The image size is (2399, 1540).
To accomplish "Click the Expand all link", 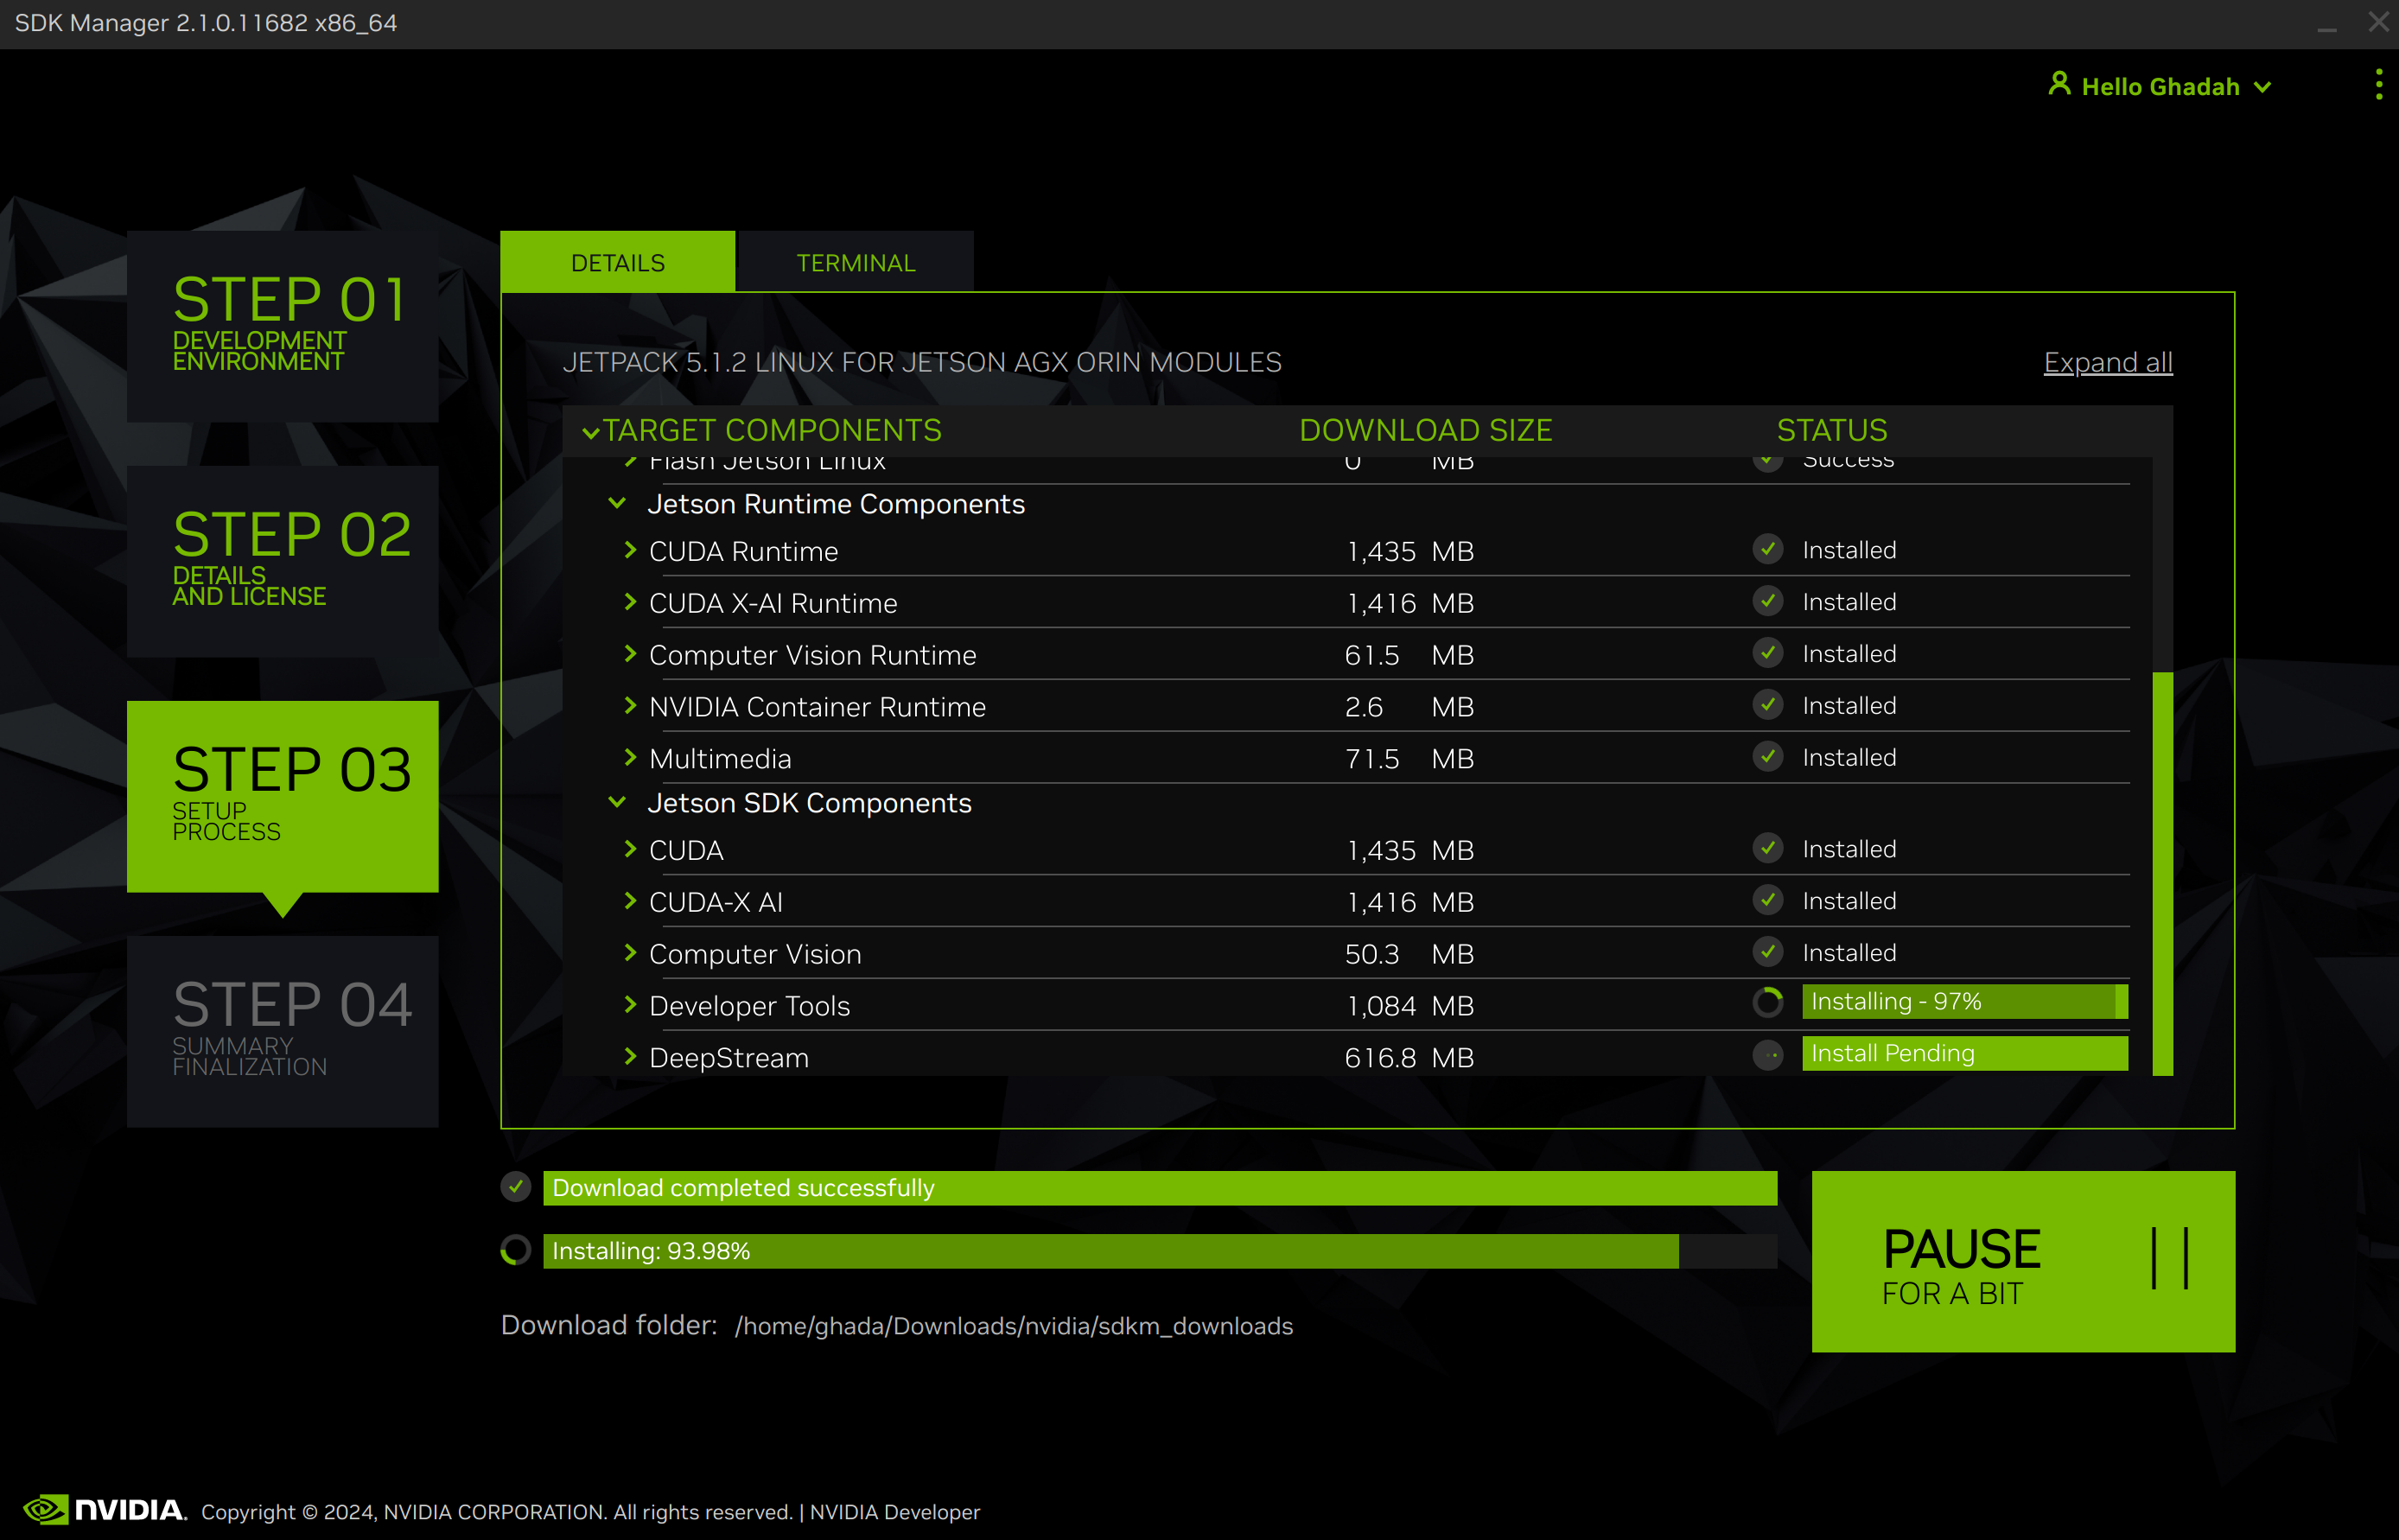I will click(x=2107, y=362).
